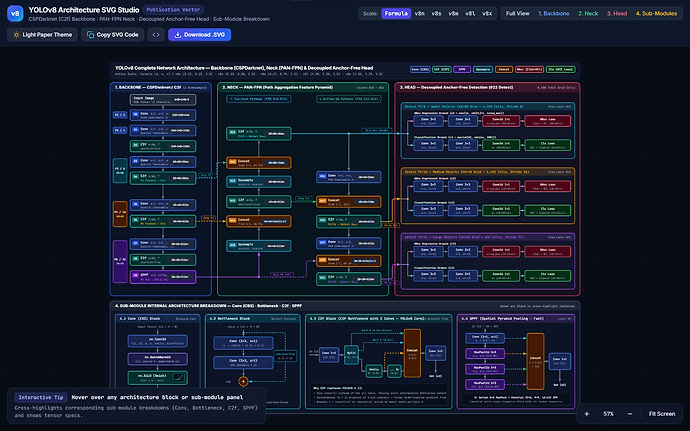690x431 pixels.
Task: Switch to the 2. Neck tab
Action: [x=588, y=14]
